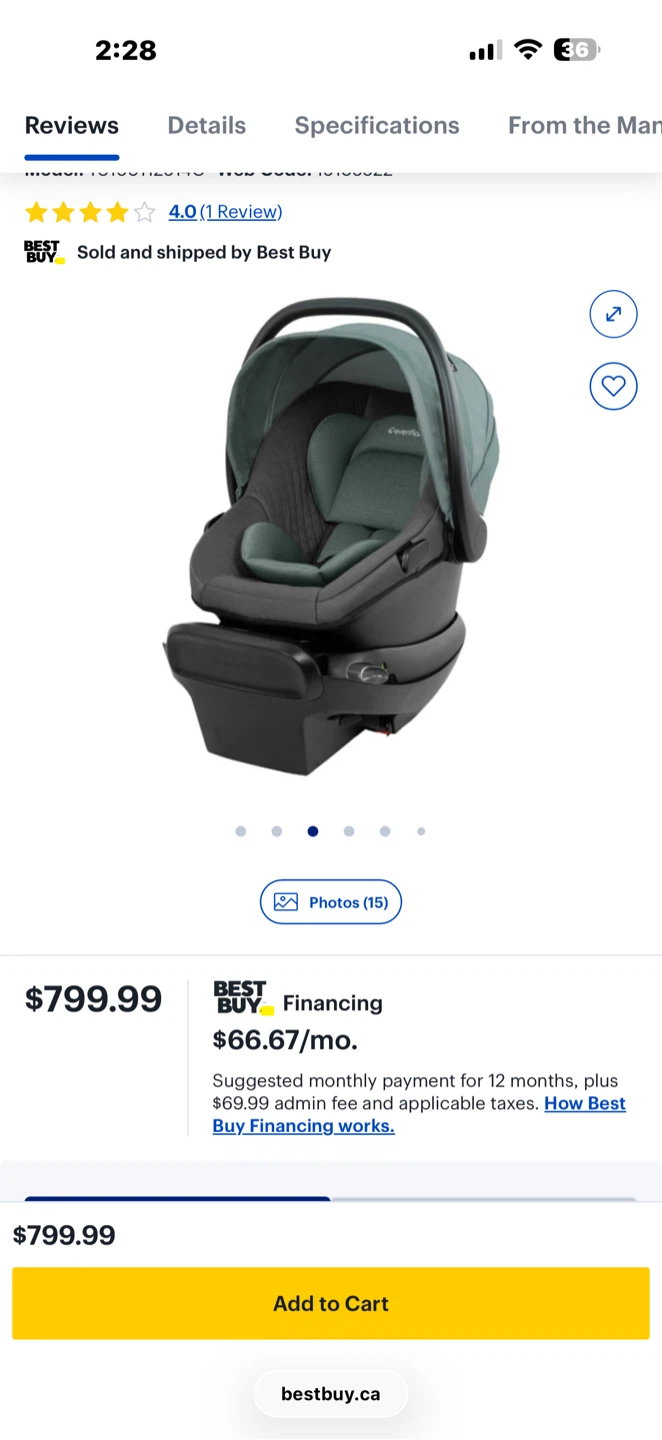
Task: Tap the Wi-Fi status icon
Action: click(x=528, y=50)
